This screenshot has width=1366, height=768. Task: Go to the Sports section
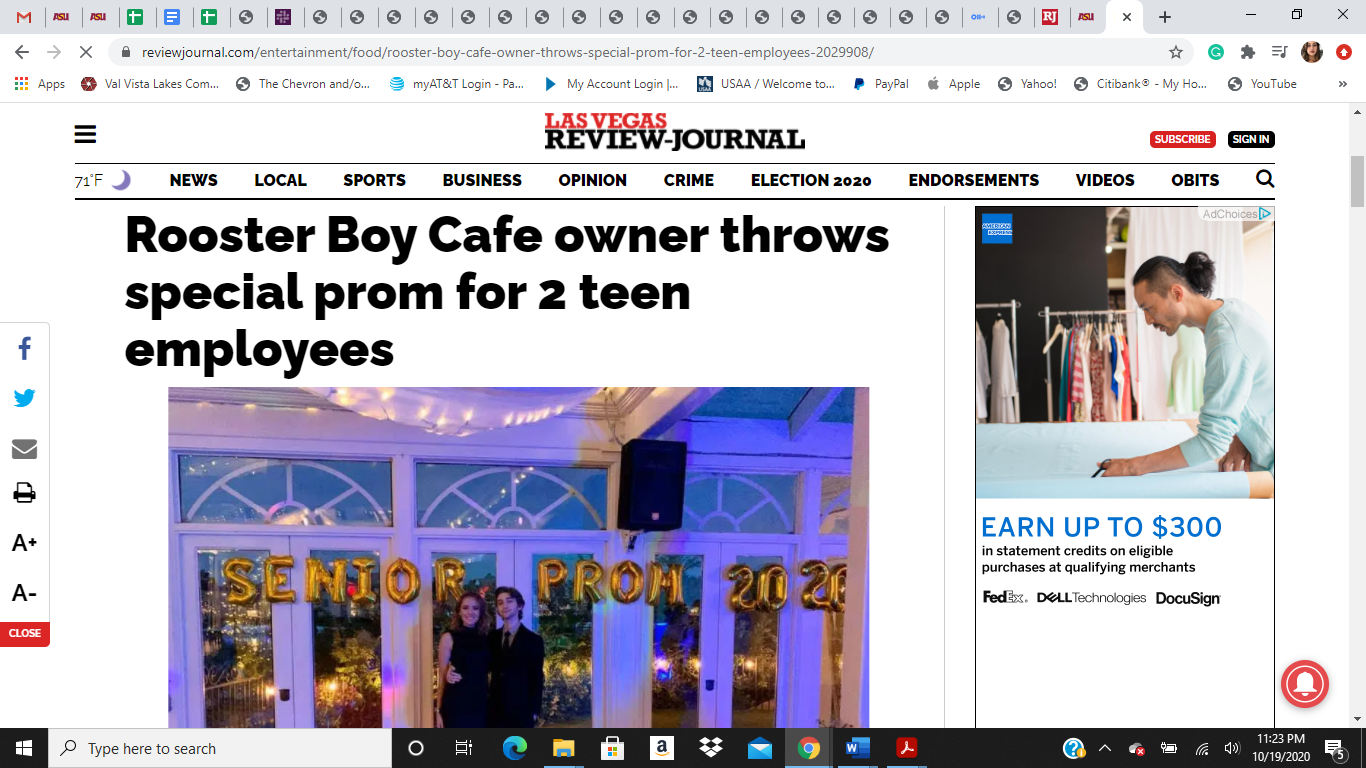pos(374,181)
